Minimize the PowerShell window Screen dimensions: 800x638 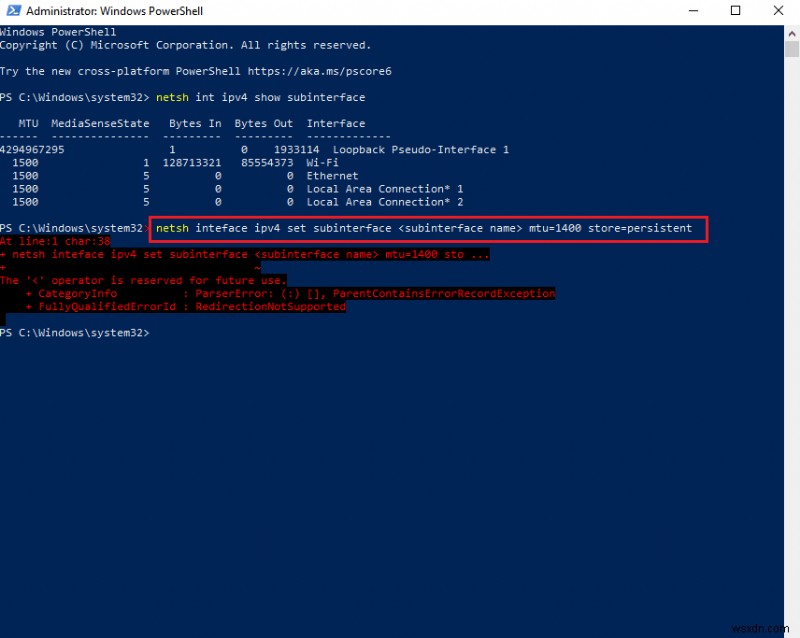[693, 10]
